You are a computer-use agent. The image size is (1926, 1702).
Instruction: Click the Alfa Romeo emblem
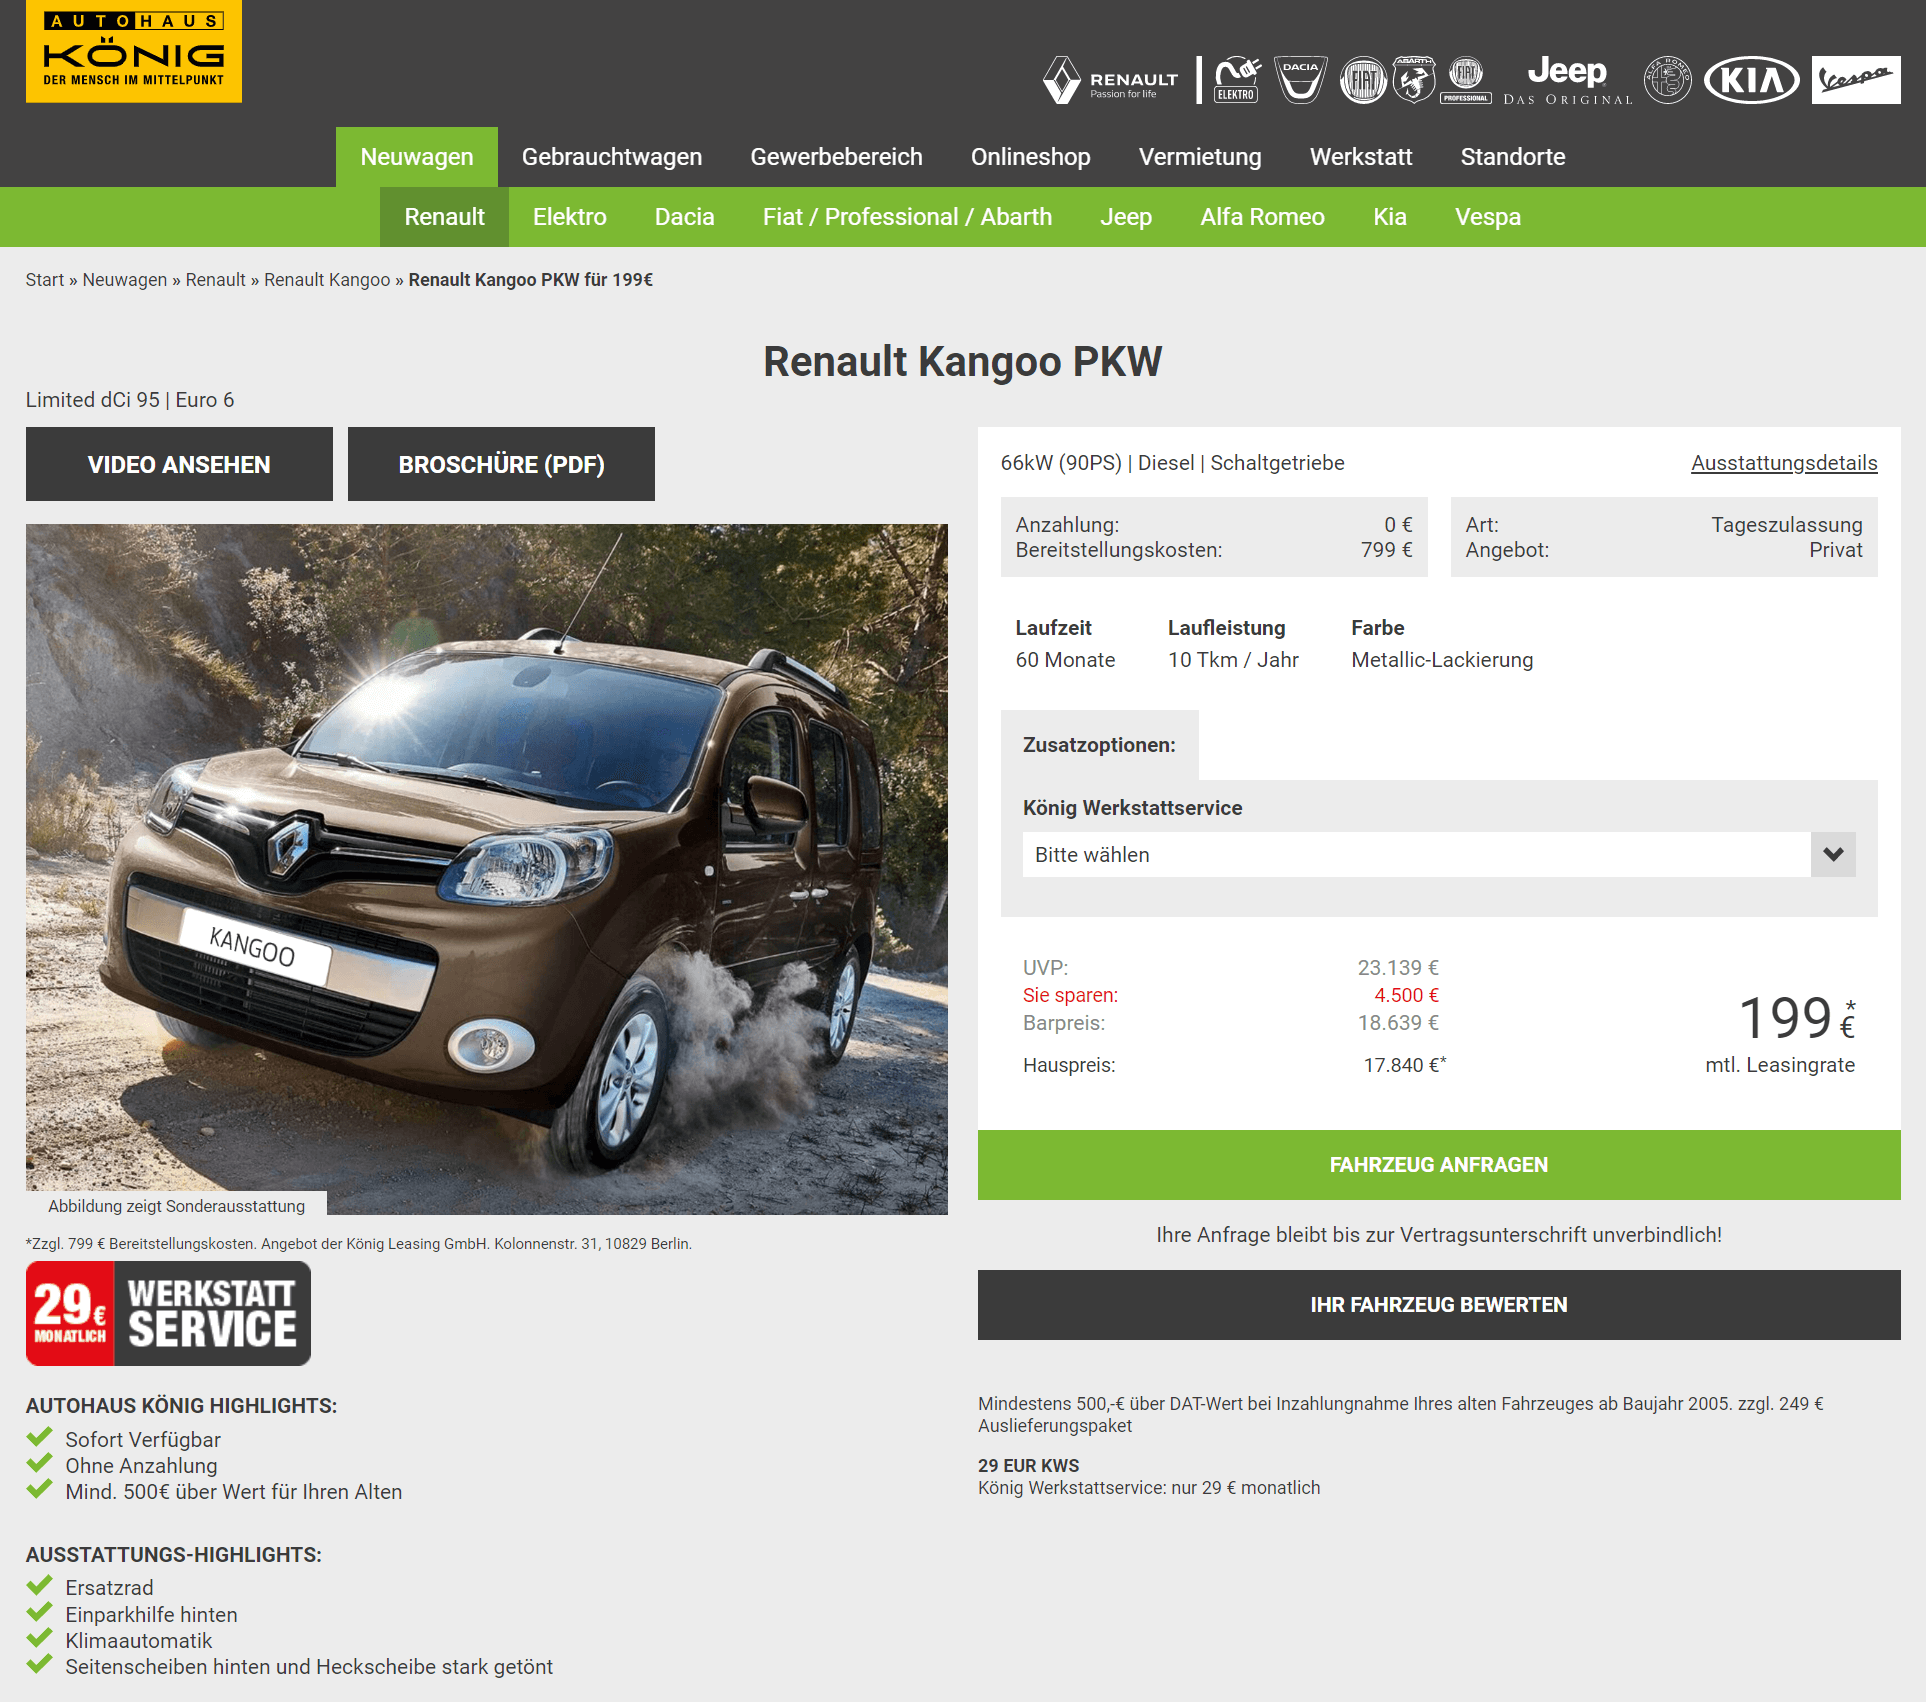coord(1668,80)
